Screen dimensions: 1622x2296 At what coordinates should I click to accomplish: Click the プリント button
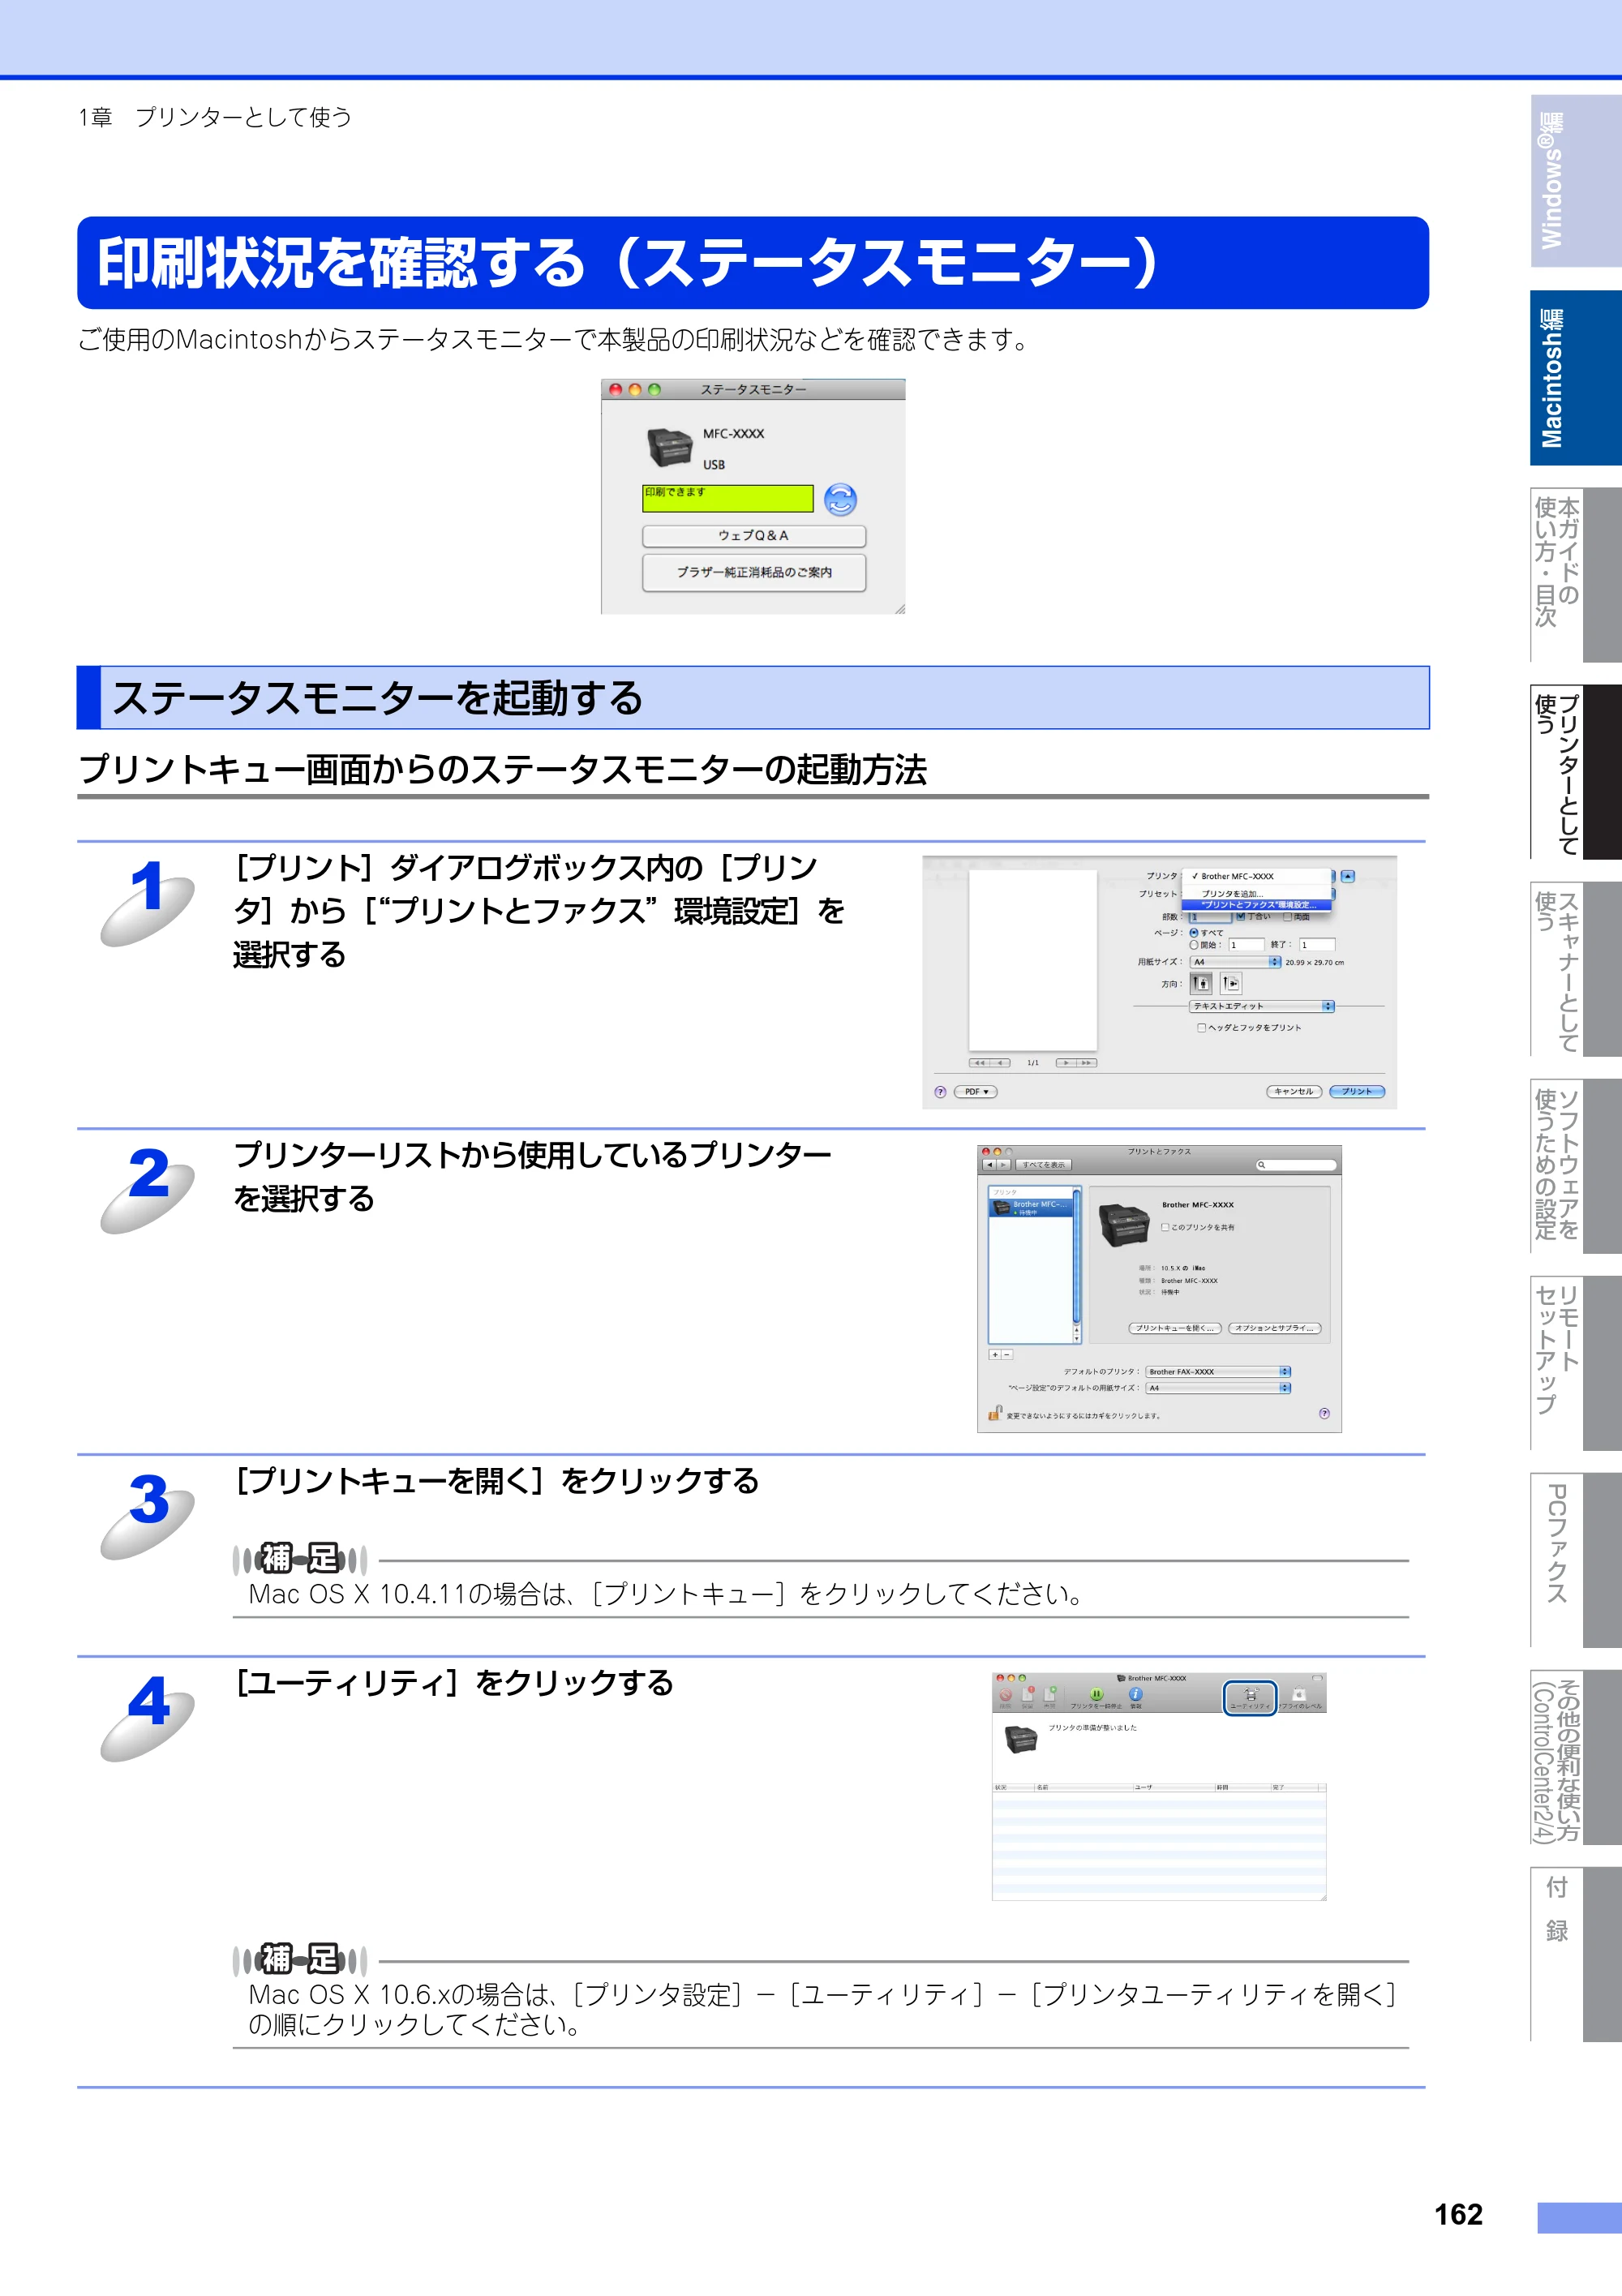click(x=1357, y=1091)
